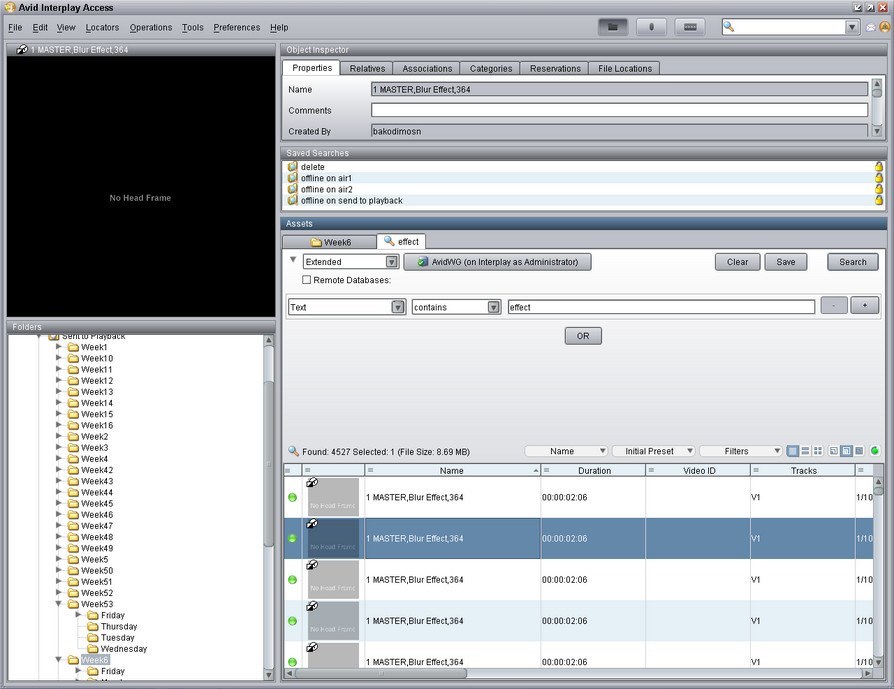Click the keyboard icon in the top toolbar

690,27
